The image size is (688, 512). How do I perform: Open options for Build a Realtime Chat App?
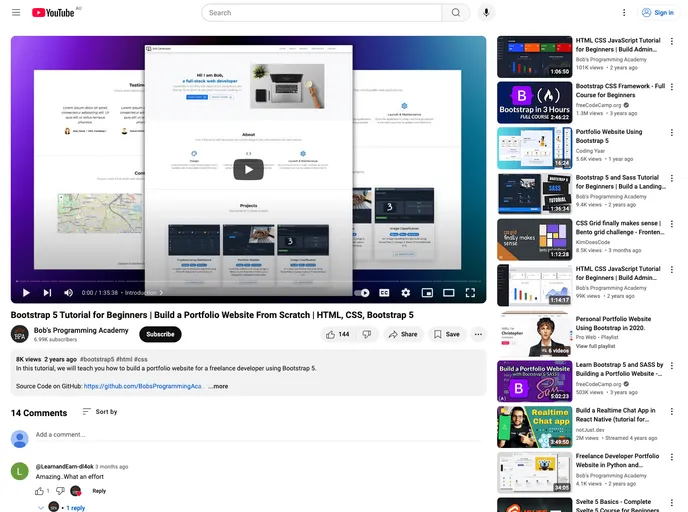point(672,411)
